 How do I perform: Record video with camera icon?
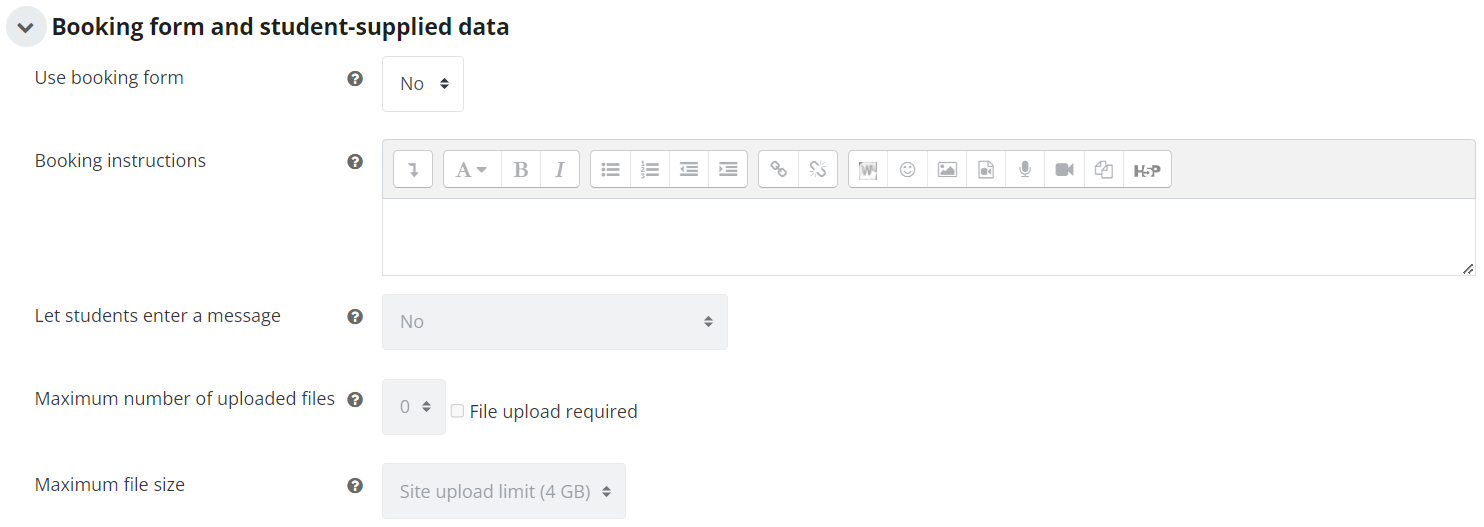(x=1064, y=169)
